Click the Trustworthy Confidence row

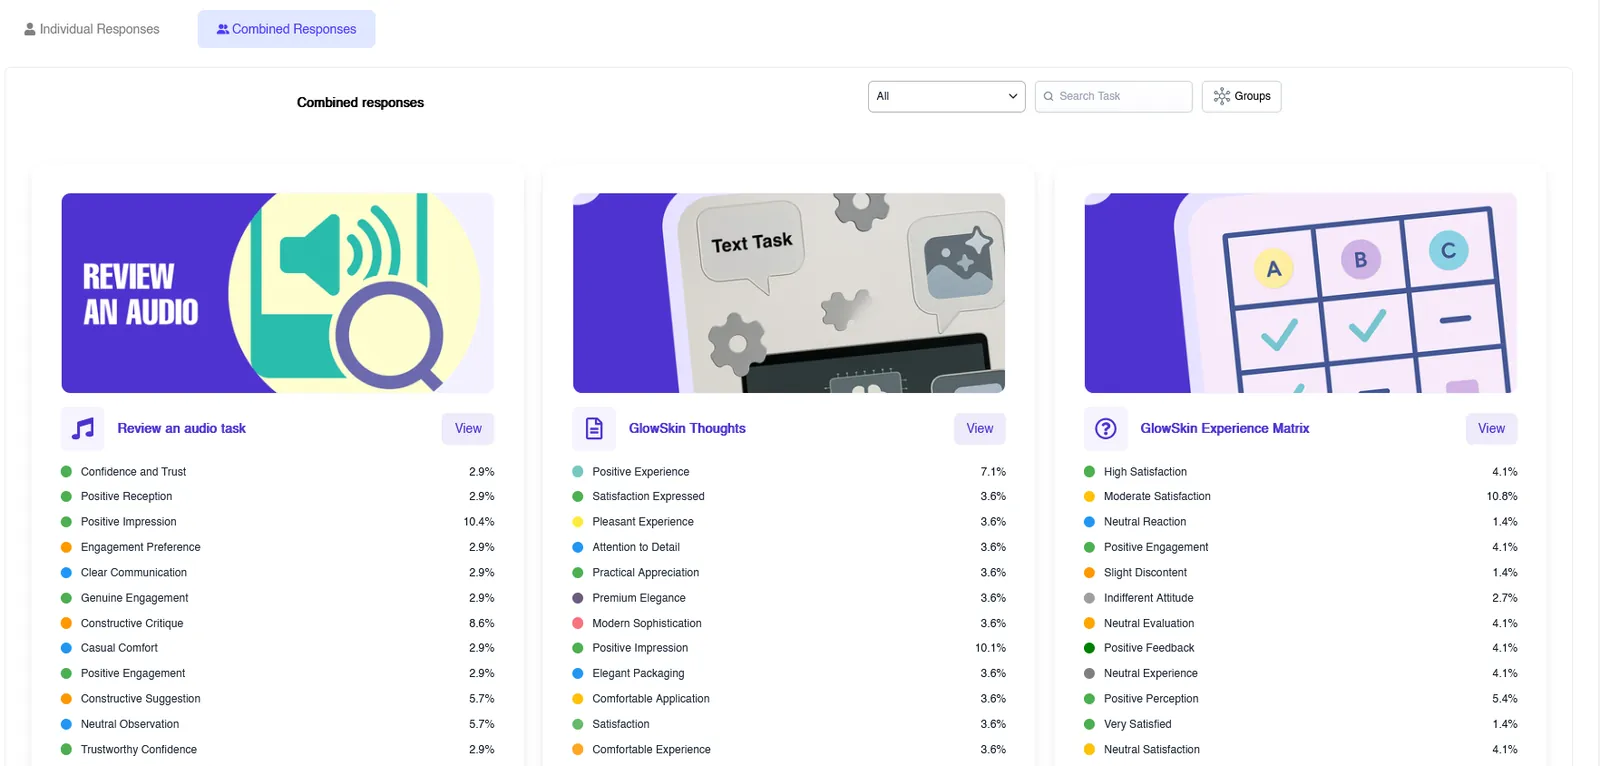click(x=278, y=750)
